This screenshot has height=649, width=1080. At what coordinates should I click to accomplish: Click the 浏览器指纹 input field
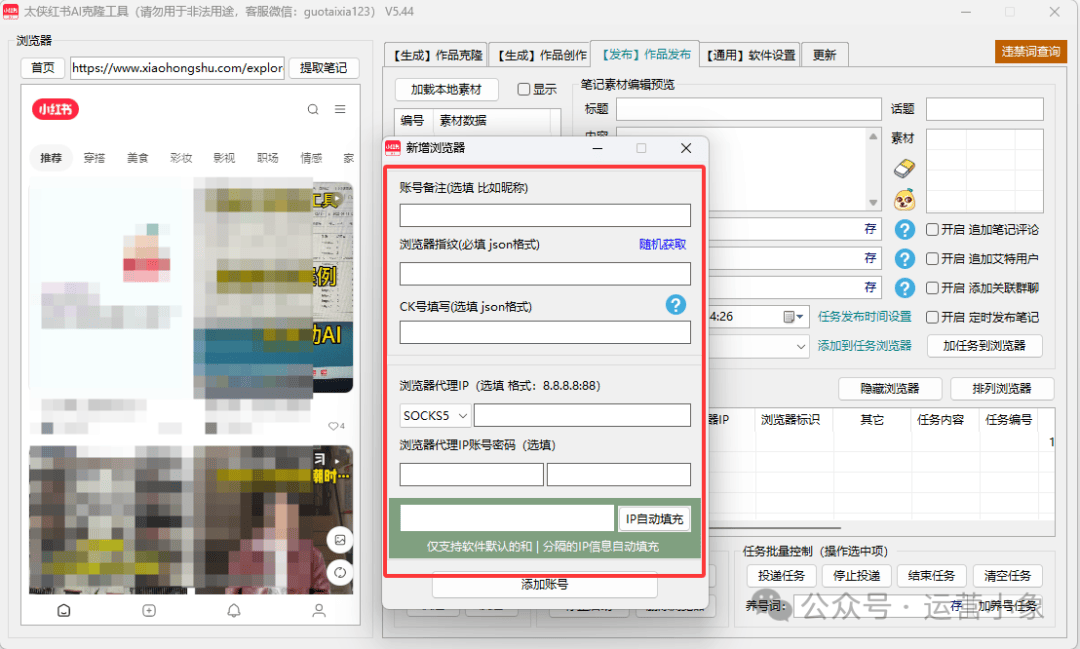(x=545, y=274)
